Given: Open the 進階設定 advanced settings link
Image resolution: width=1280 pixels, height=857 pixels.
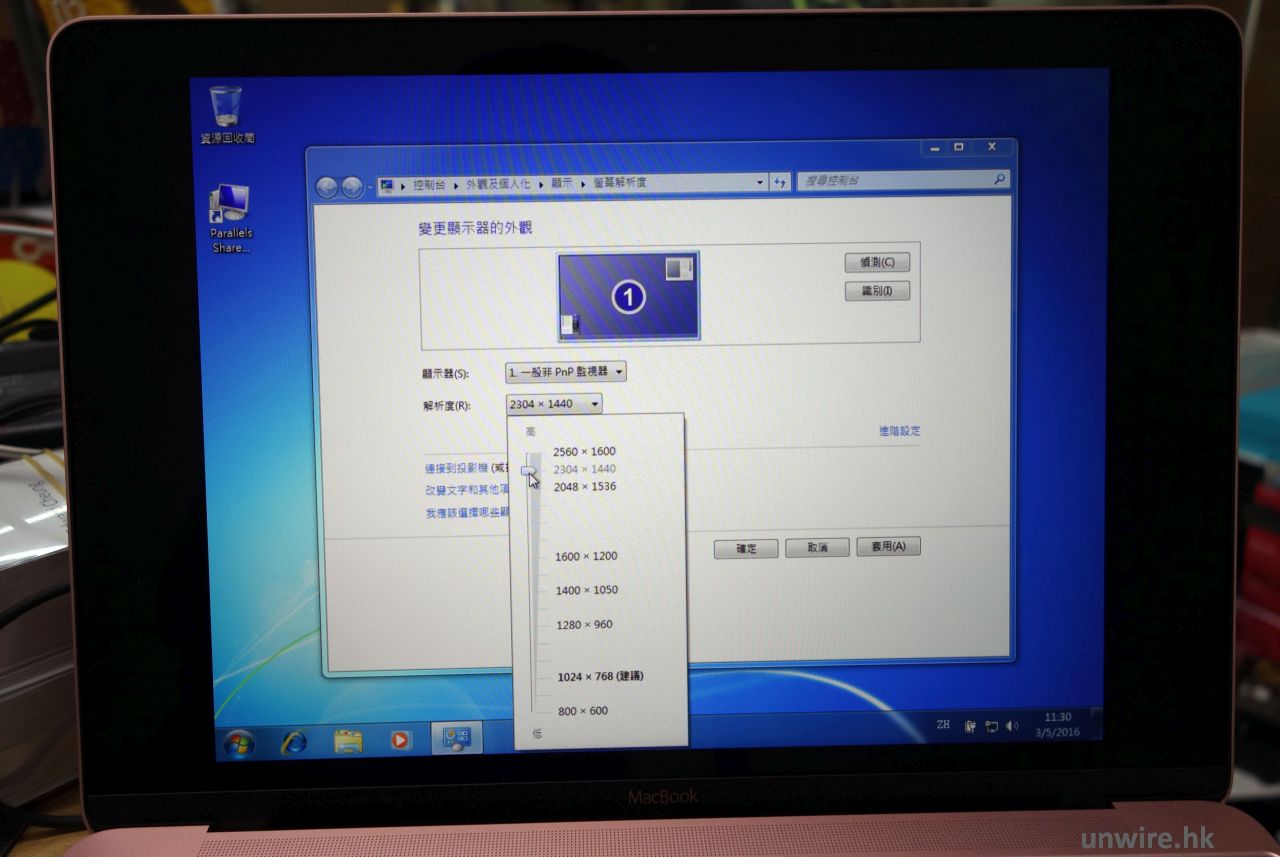Looking at the screenshot, I should click(899, 431).
